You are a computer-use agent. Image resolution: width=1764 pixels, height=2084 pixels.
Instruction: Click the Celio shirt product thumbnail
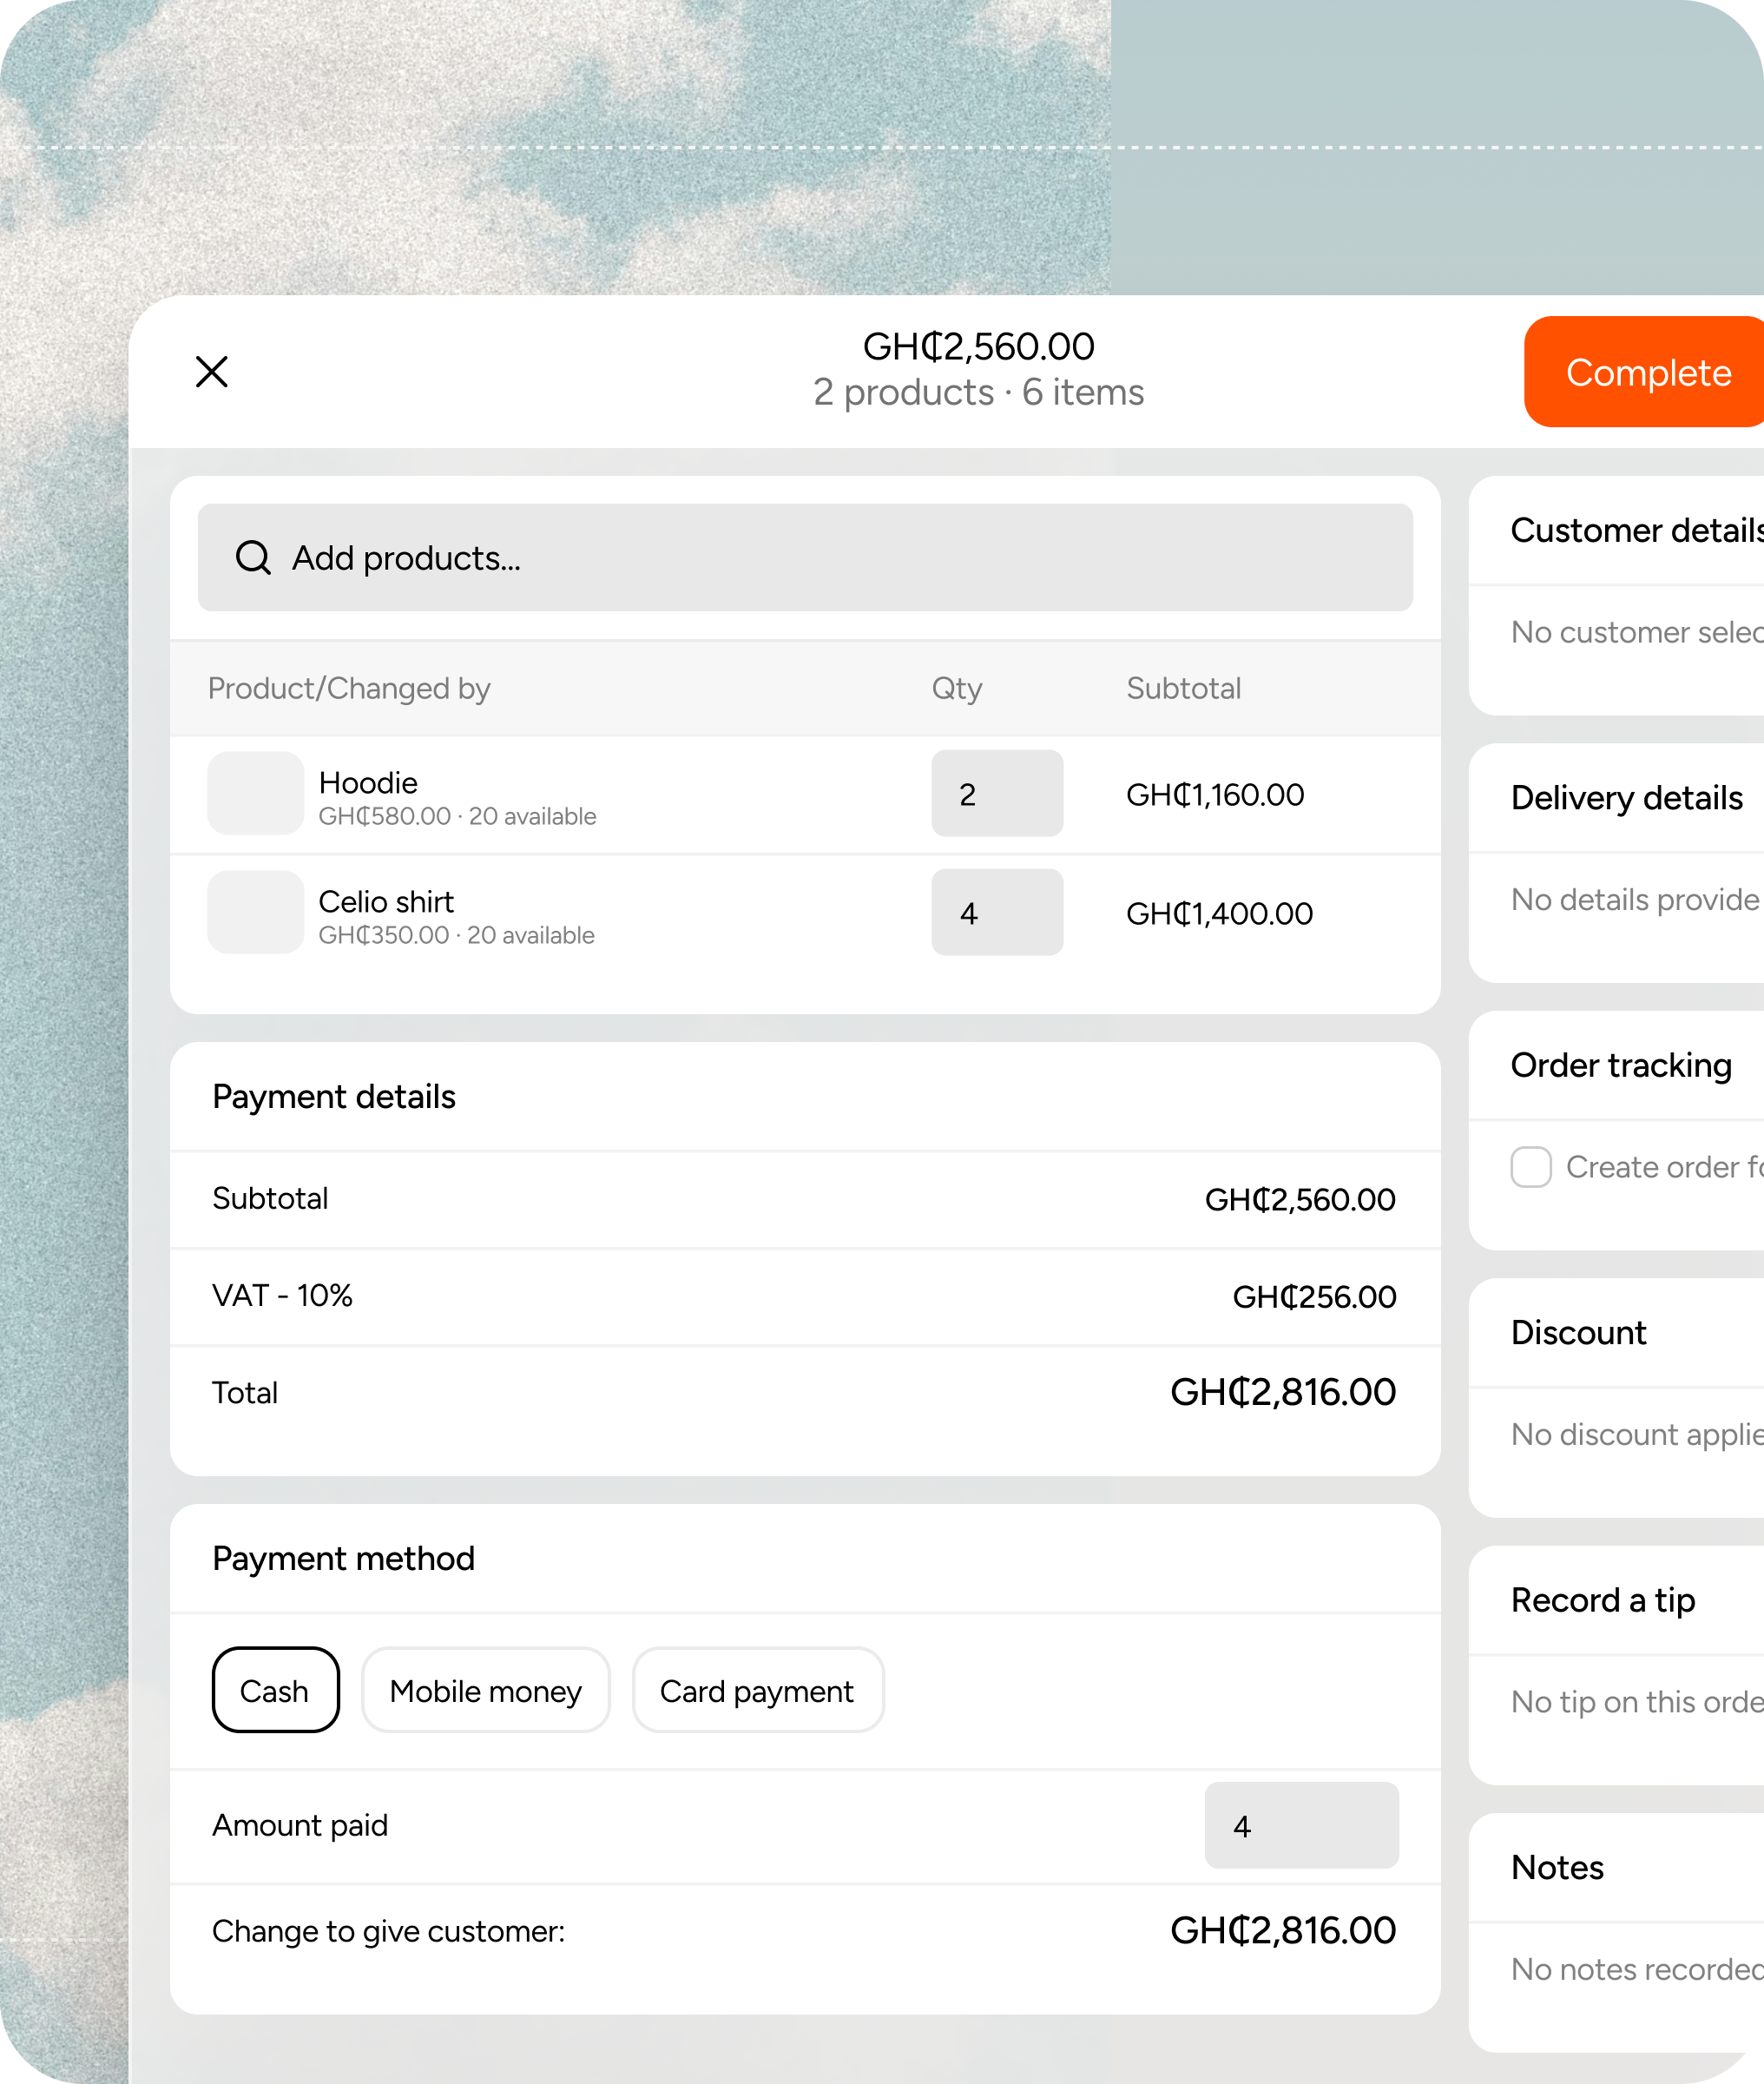254,912
